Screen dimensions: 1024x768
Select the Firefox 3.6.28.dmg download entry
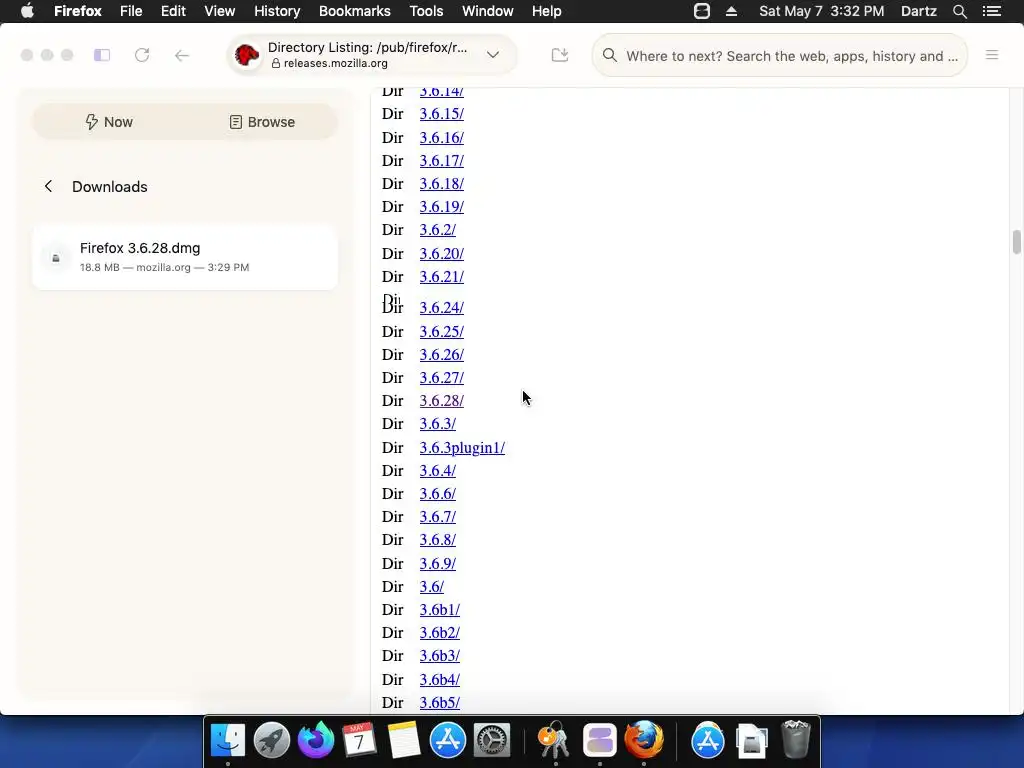tap(185, 257)
